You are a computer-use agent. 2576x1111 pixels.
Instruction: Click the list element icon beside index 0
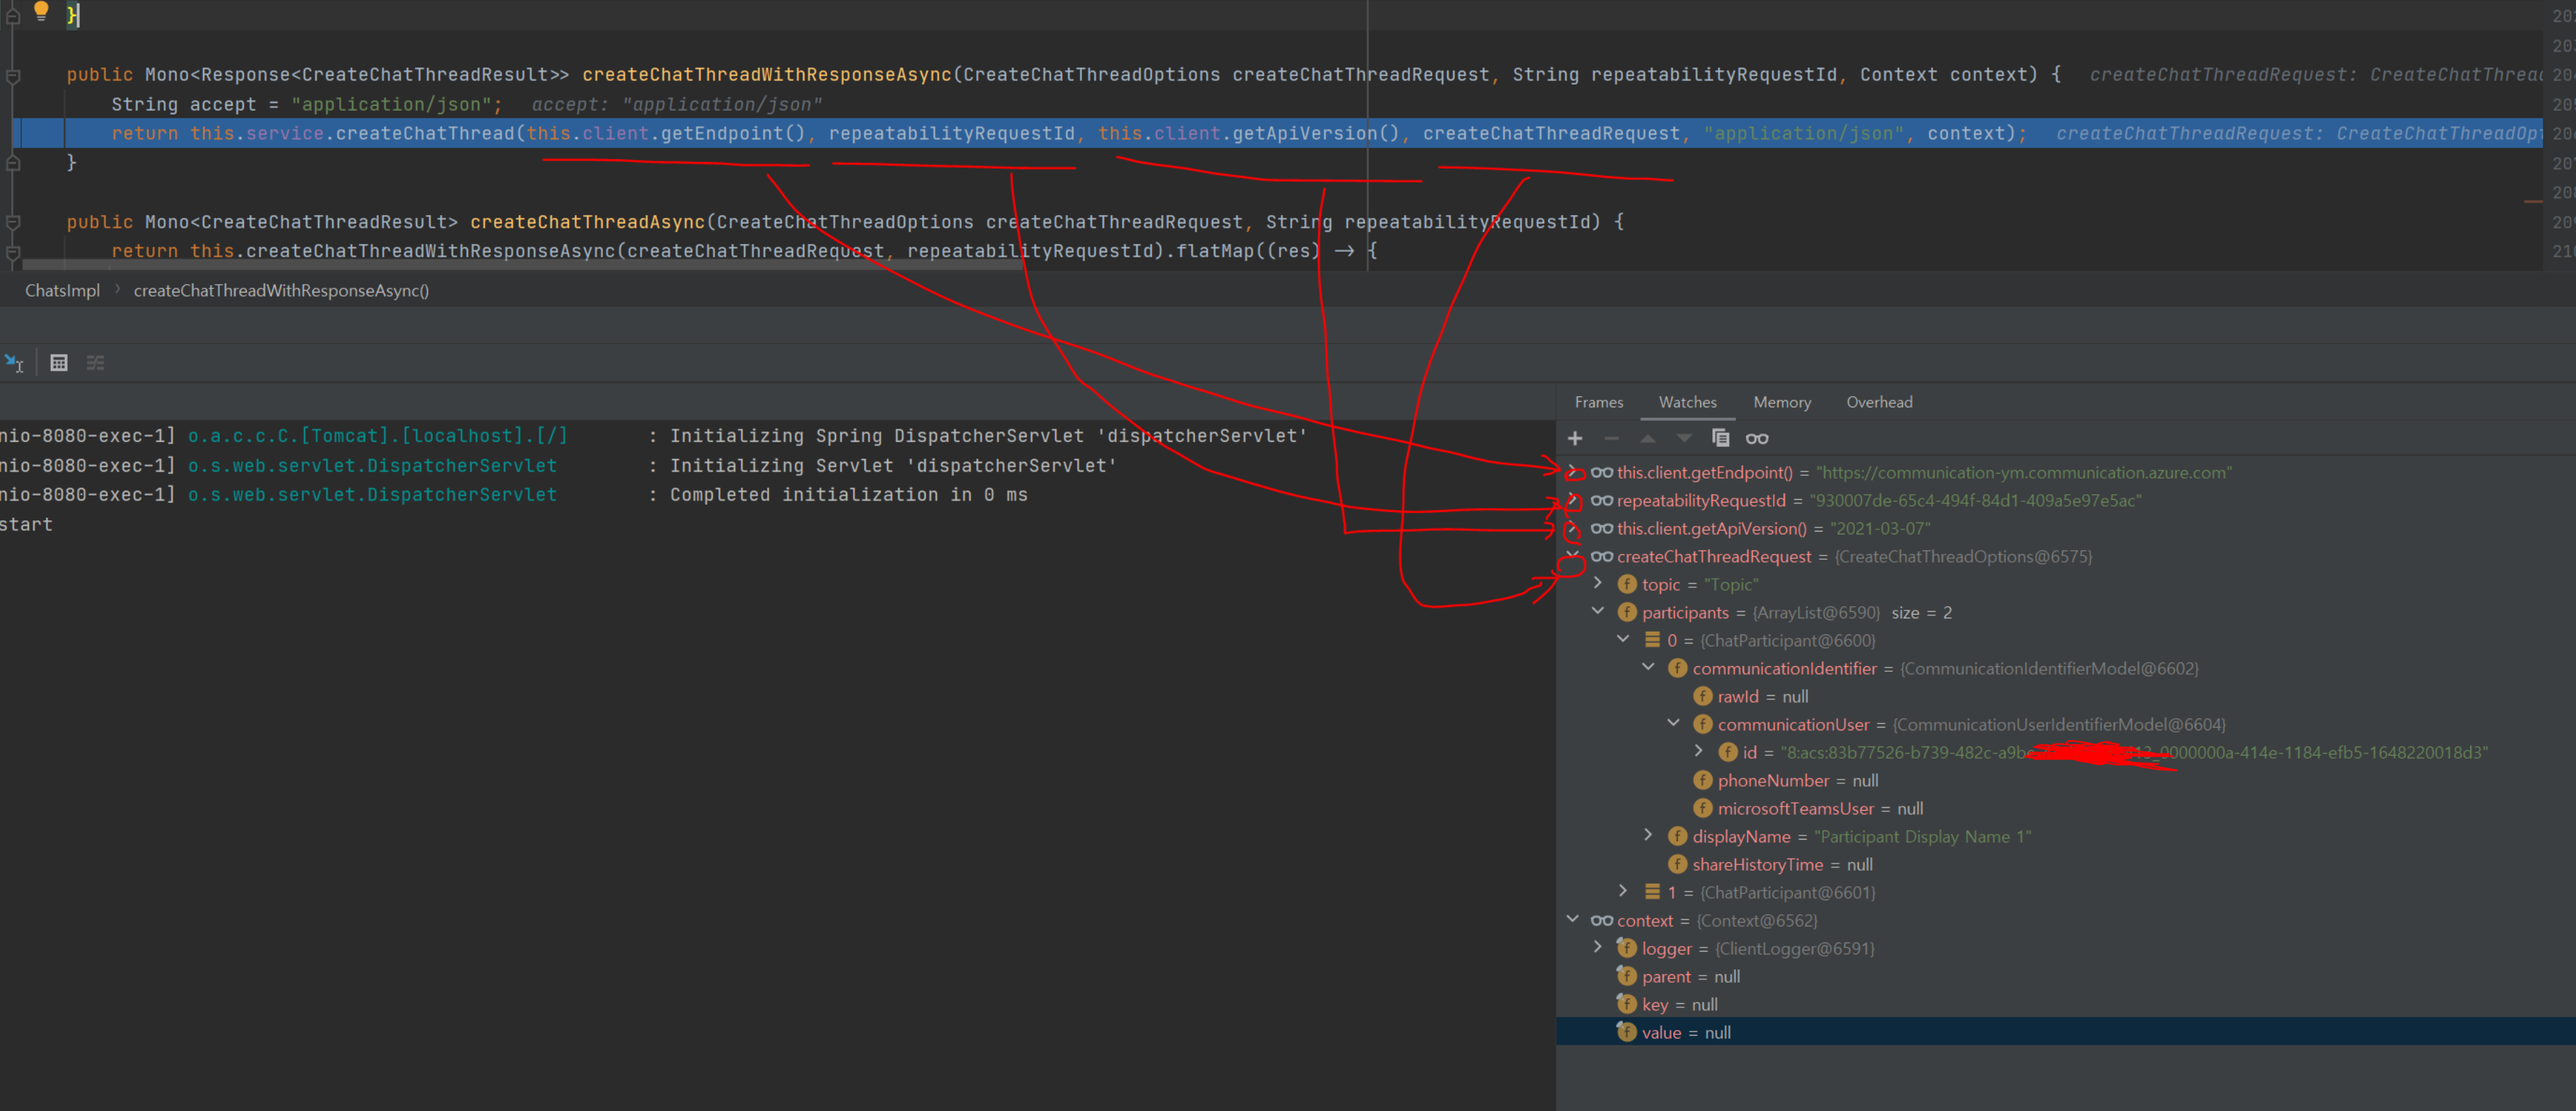point(1652,640)
